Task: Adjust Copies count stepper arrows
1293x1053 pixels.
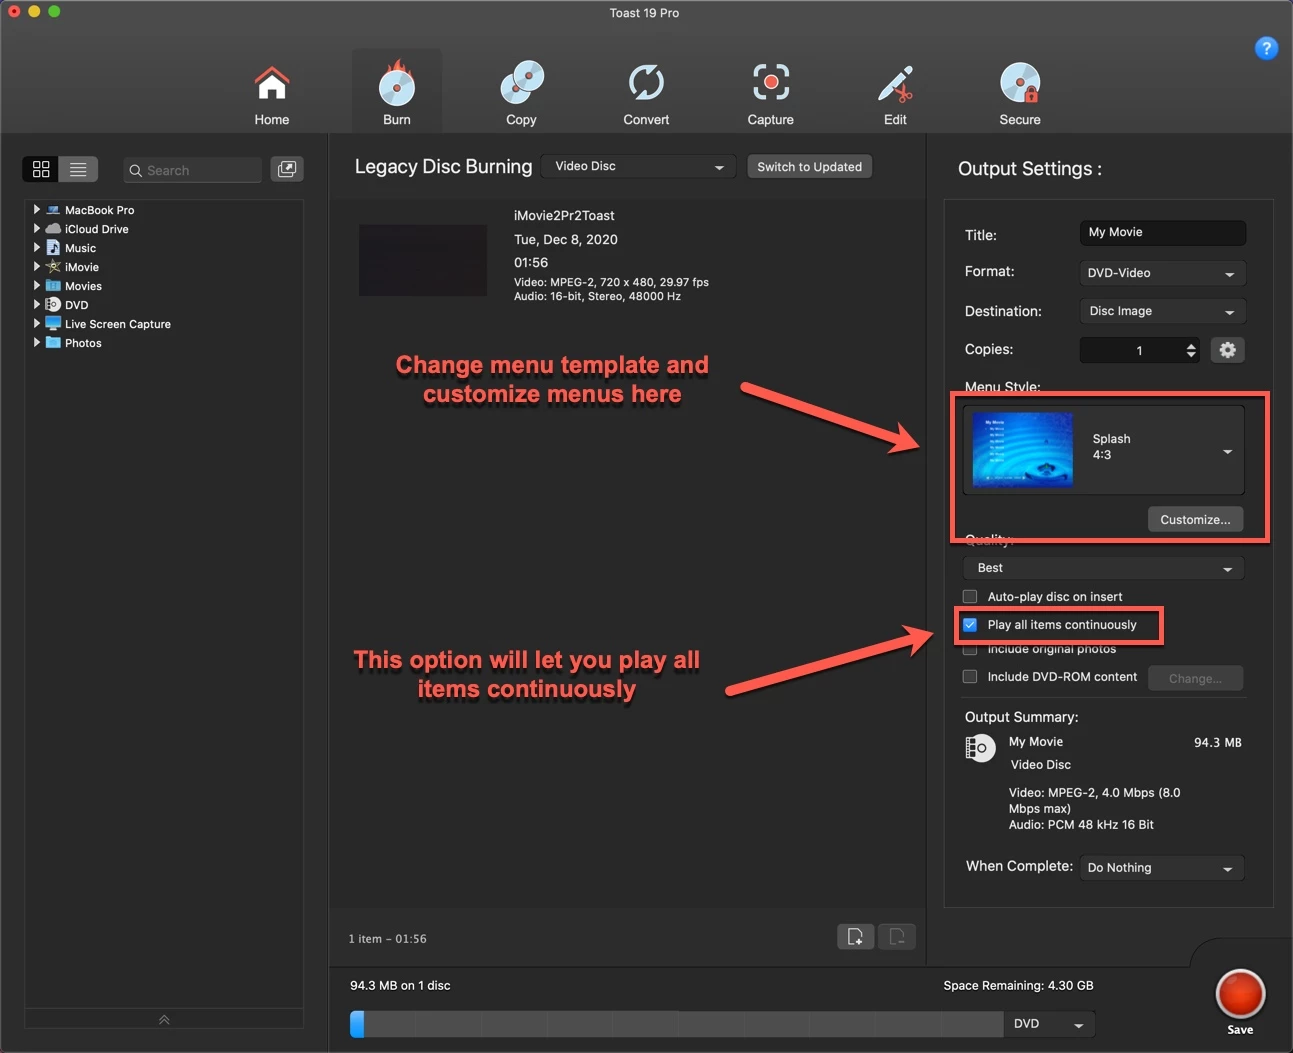Action: pos(1190,350)
